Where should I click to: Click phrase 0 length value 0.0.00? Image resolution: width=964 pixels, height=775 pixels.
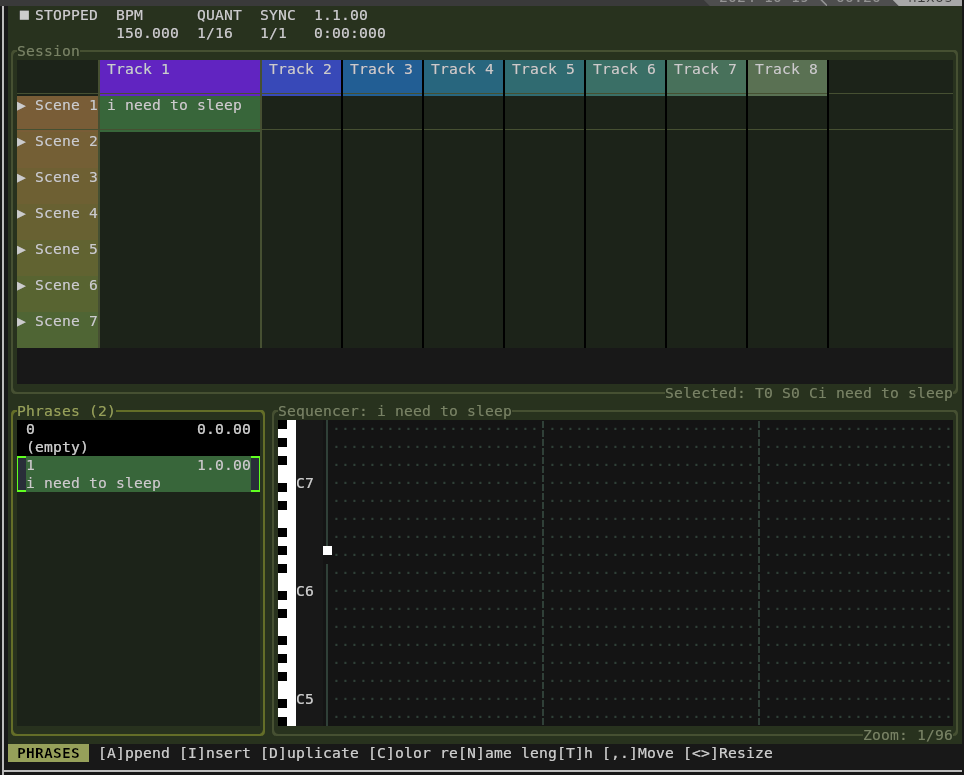[x=224, y=430]
